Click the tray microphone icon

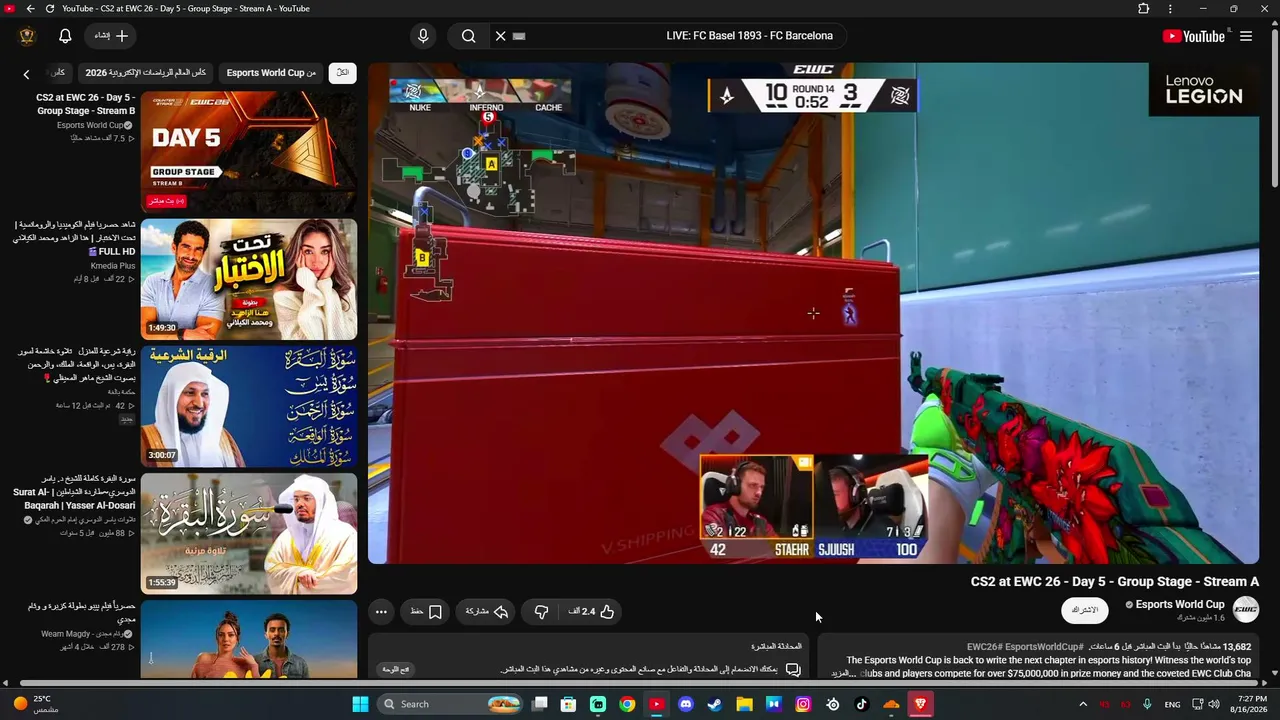(1147, 704)
